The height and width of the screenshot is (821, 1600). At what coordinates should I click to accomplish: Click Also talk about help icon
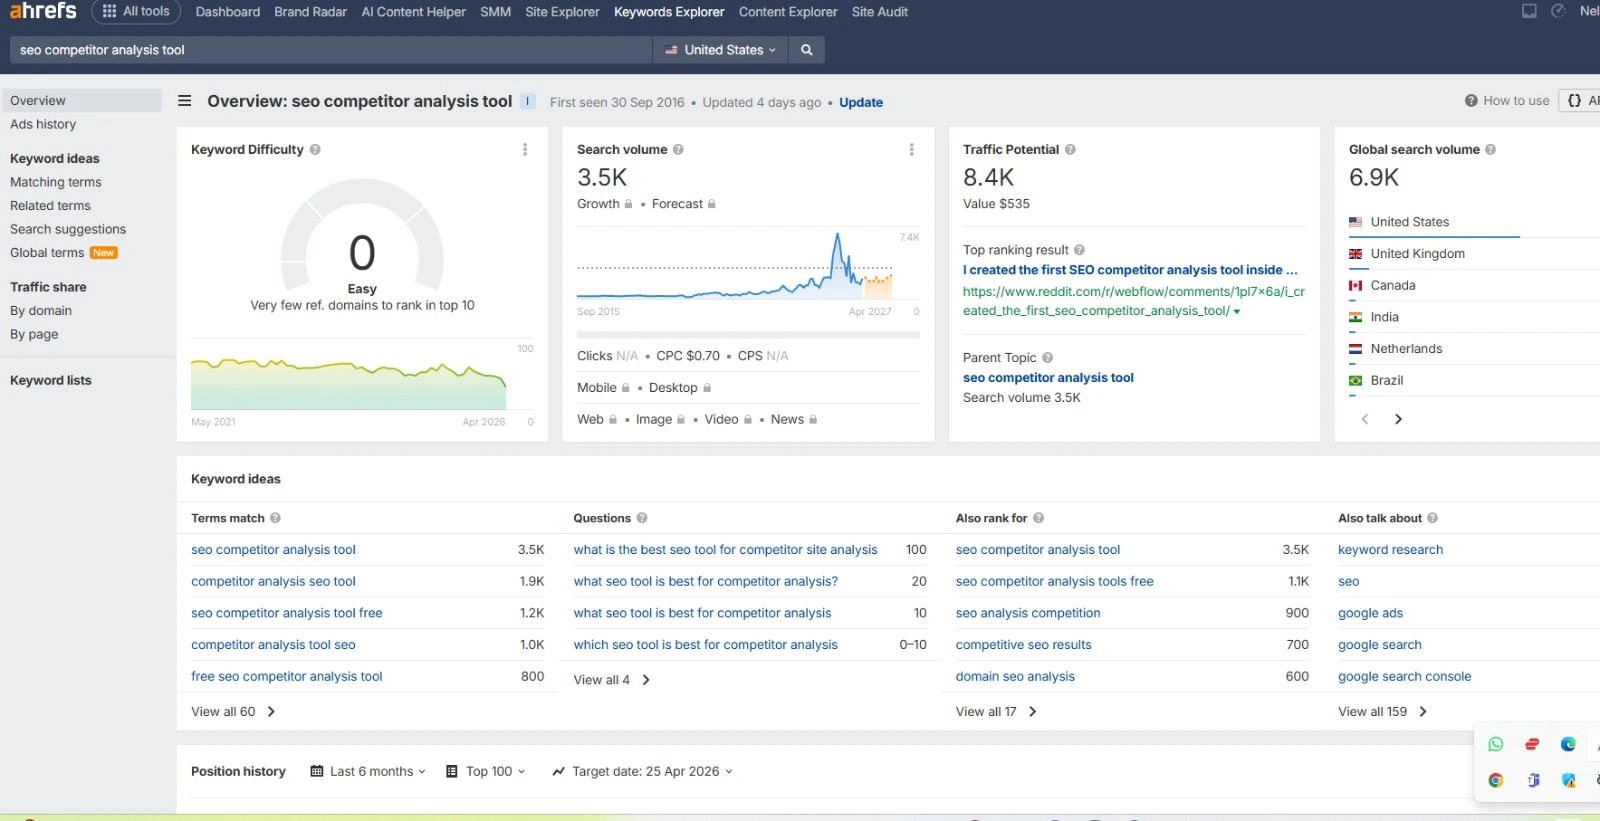click(1432, 518)
